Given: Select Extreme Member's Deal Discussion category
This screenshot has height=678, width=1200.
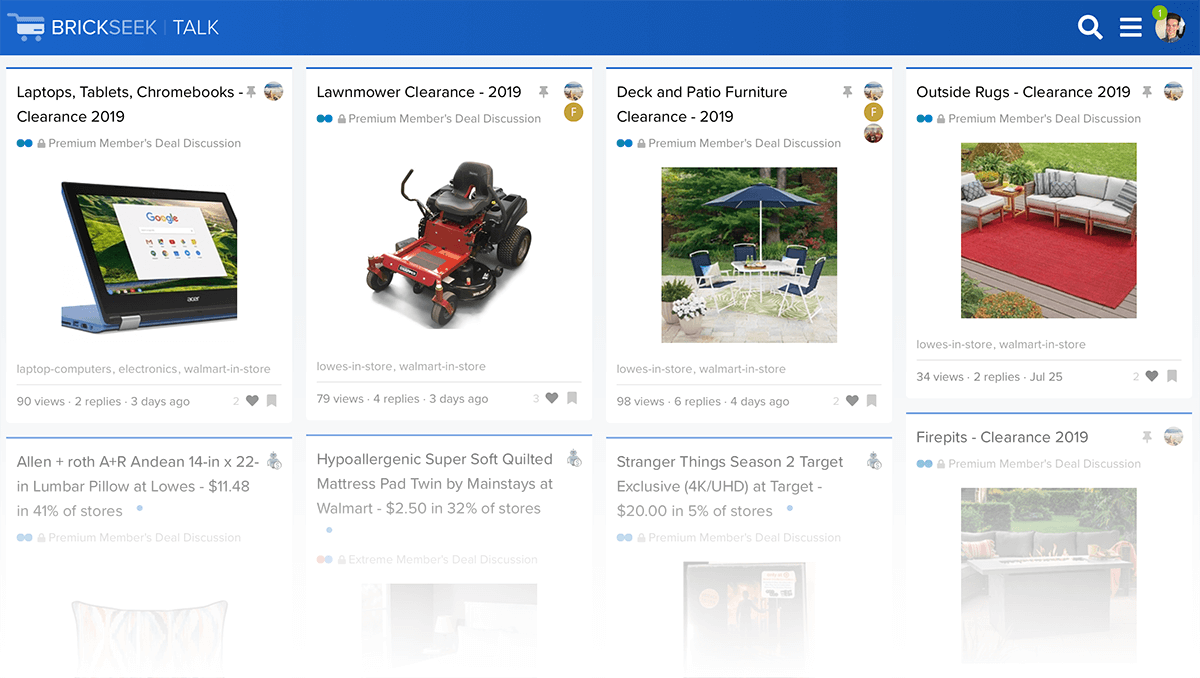Looking at the screenshot, I should (442, 559).
